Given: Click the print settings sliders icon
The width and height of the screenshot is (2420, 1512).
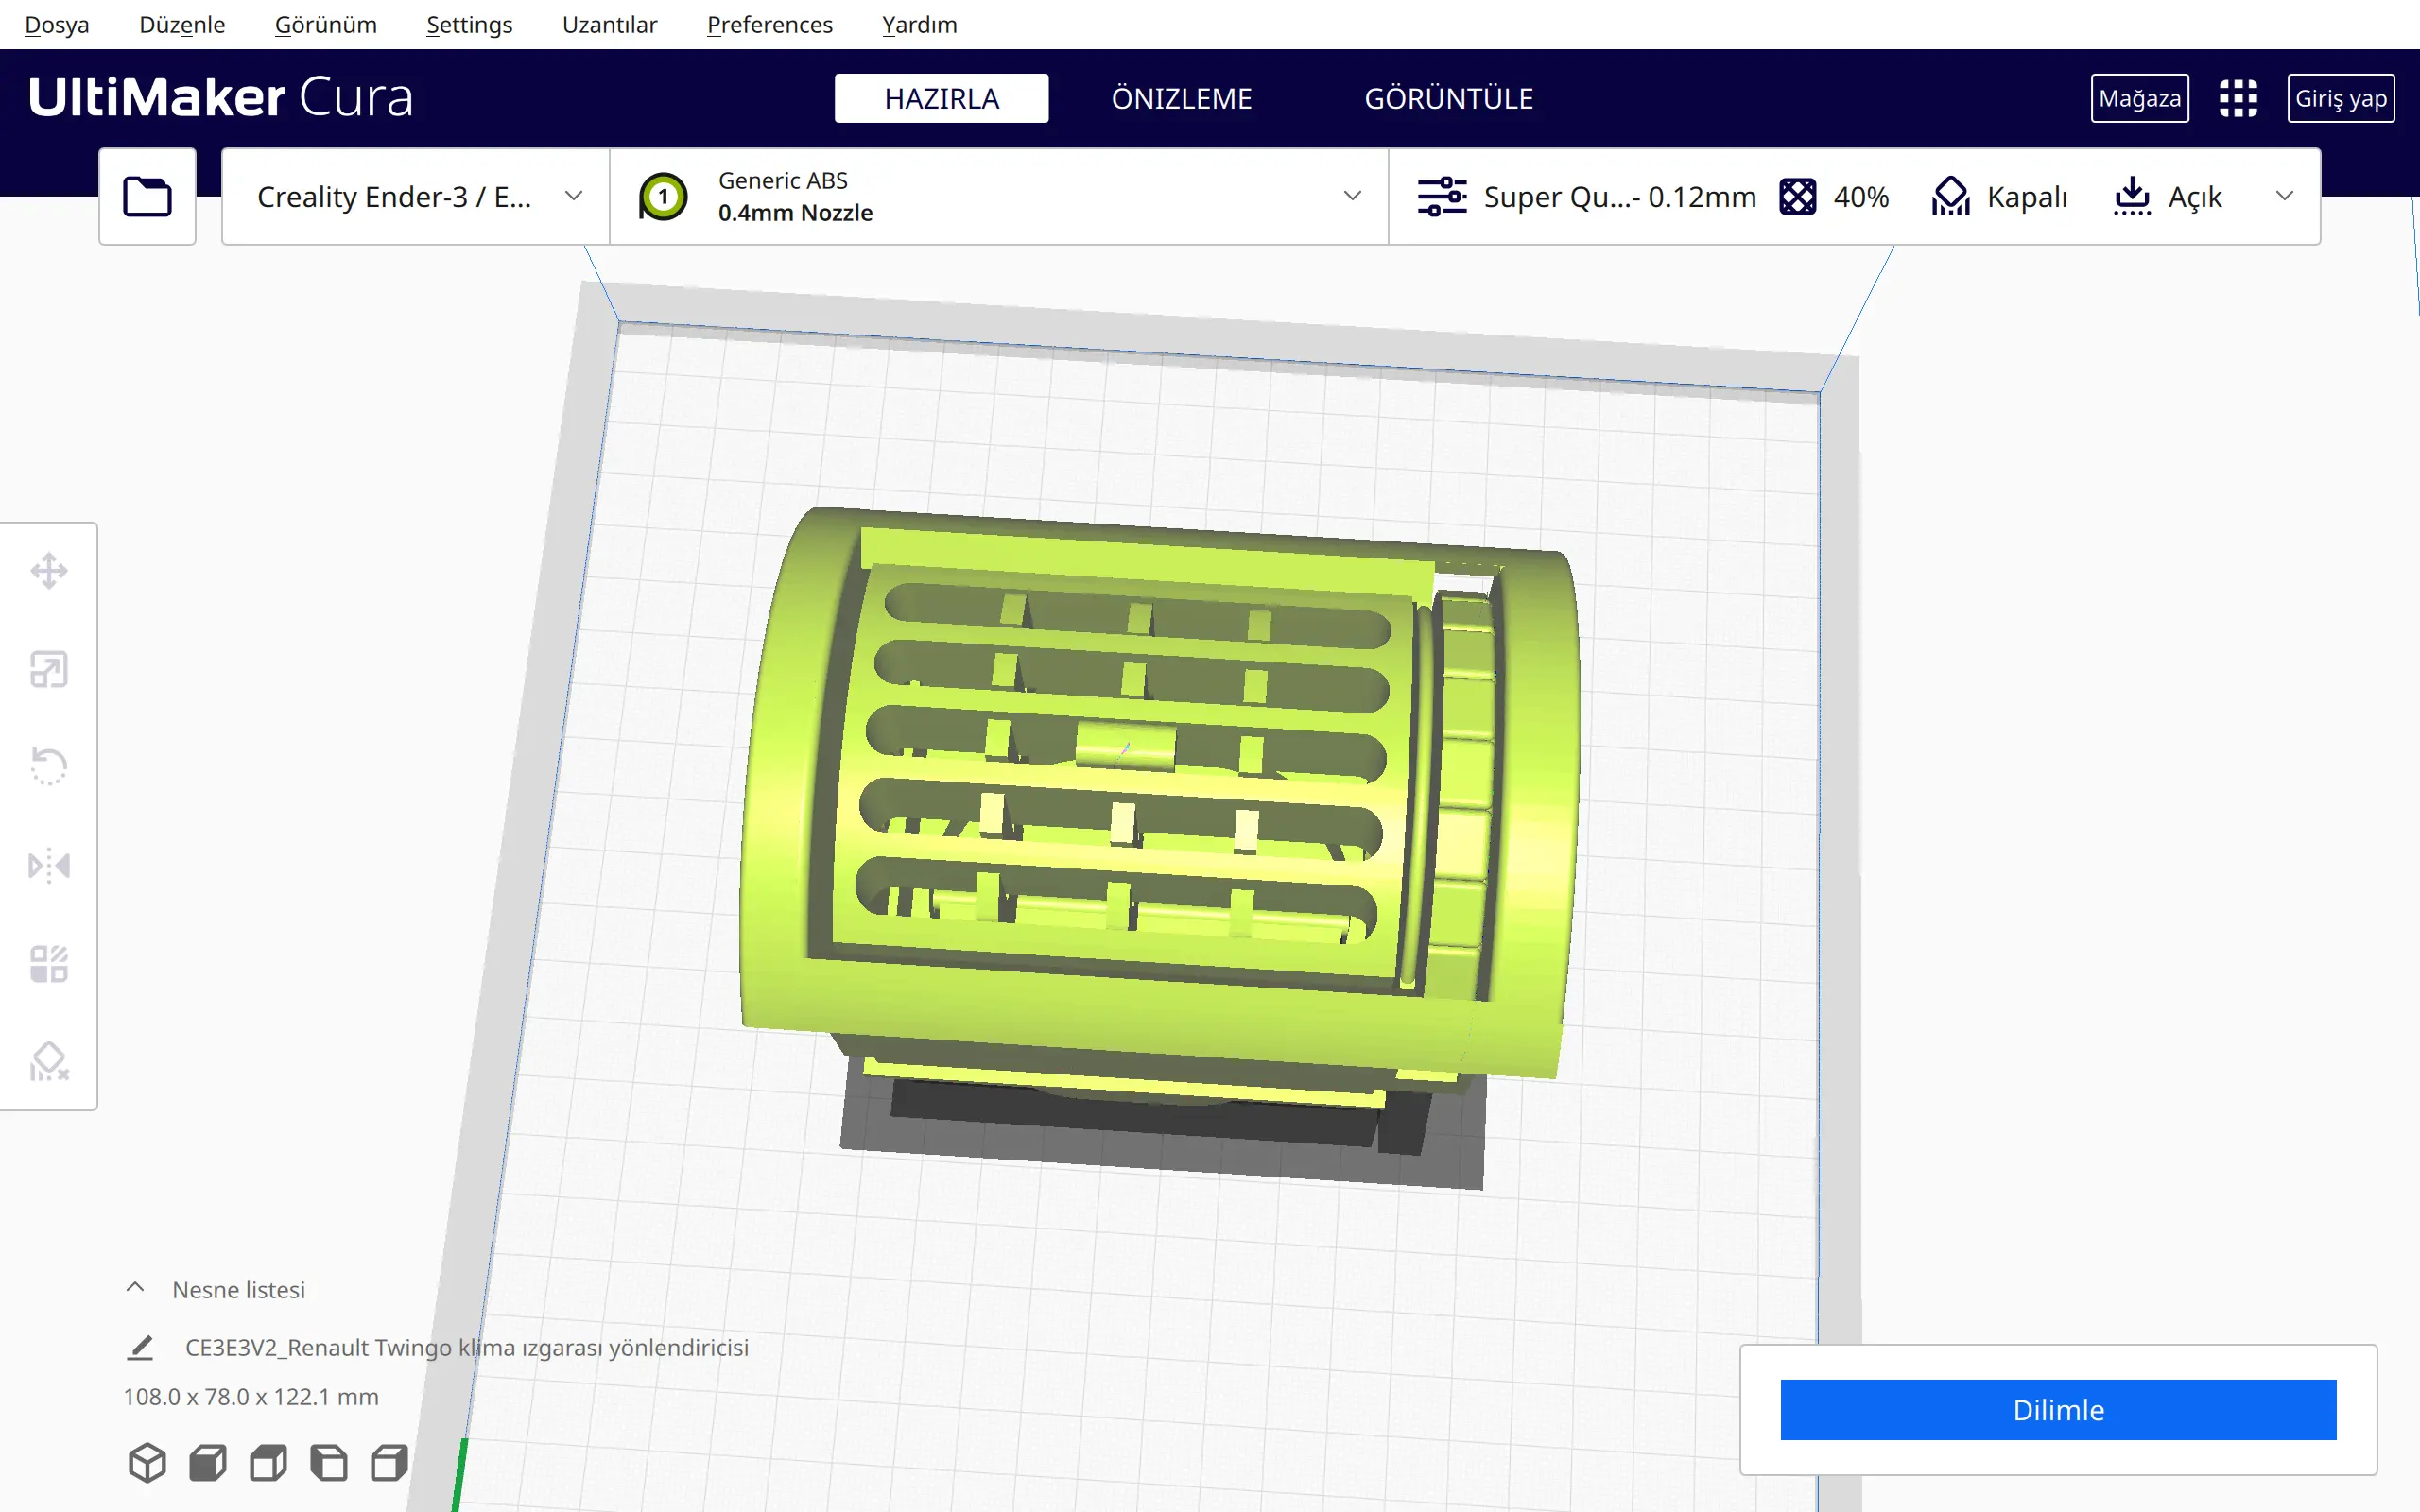Looking at the screenshot, I should coord(1442,197).
